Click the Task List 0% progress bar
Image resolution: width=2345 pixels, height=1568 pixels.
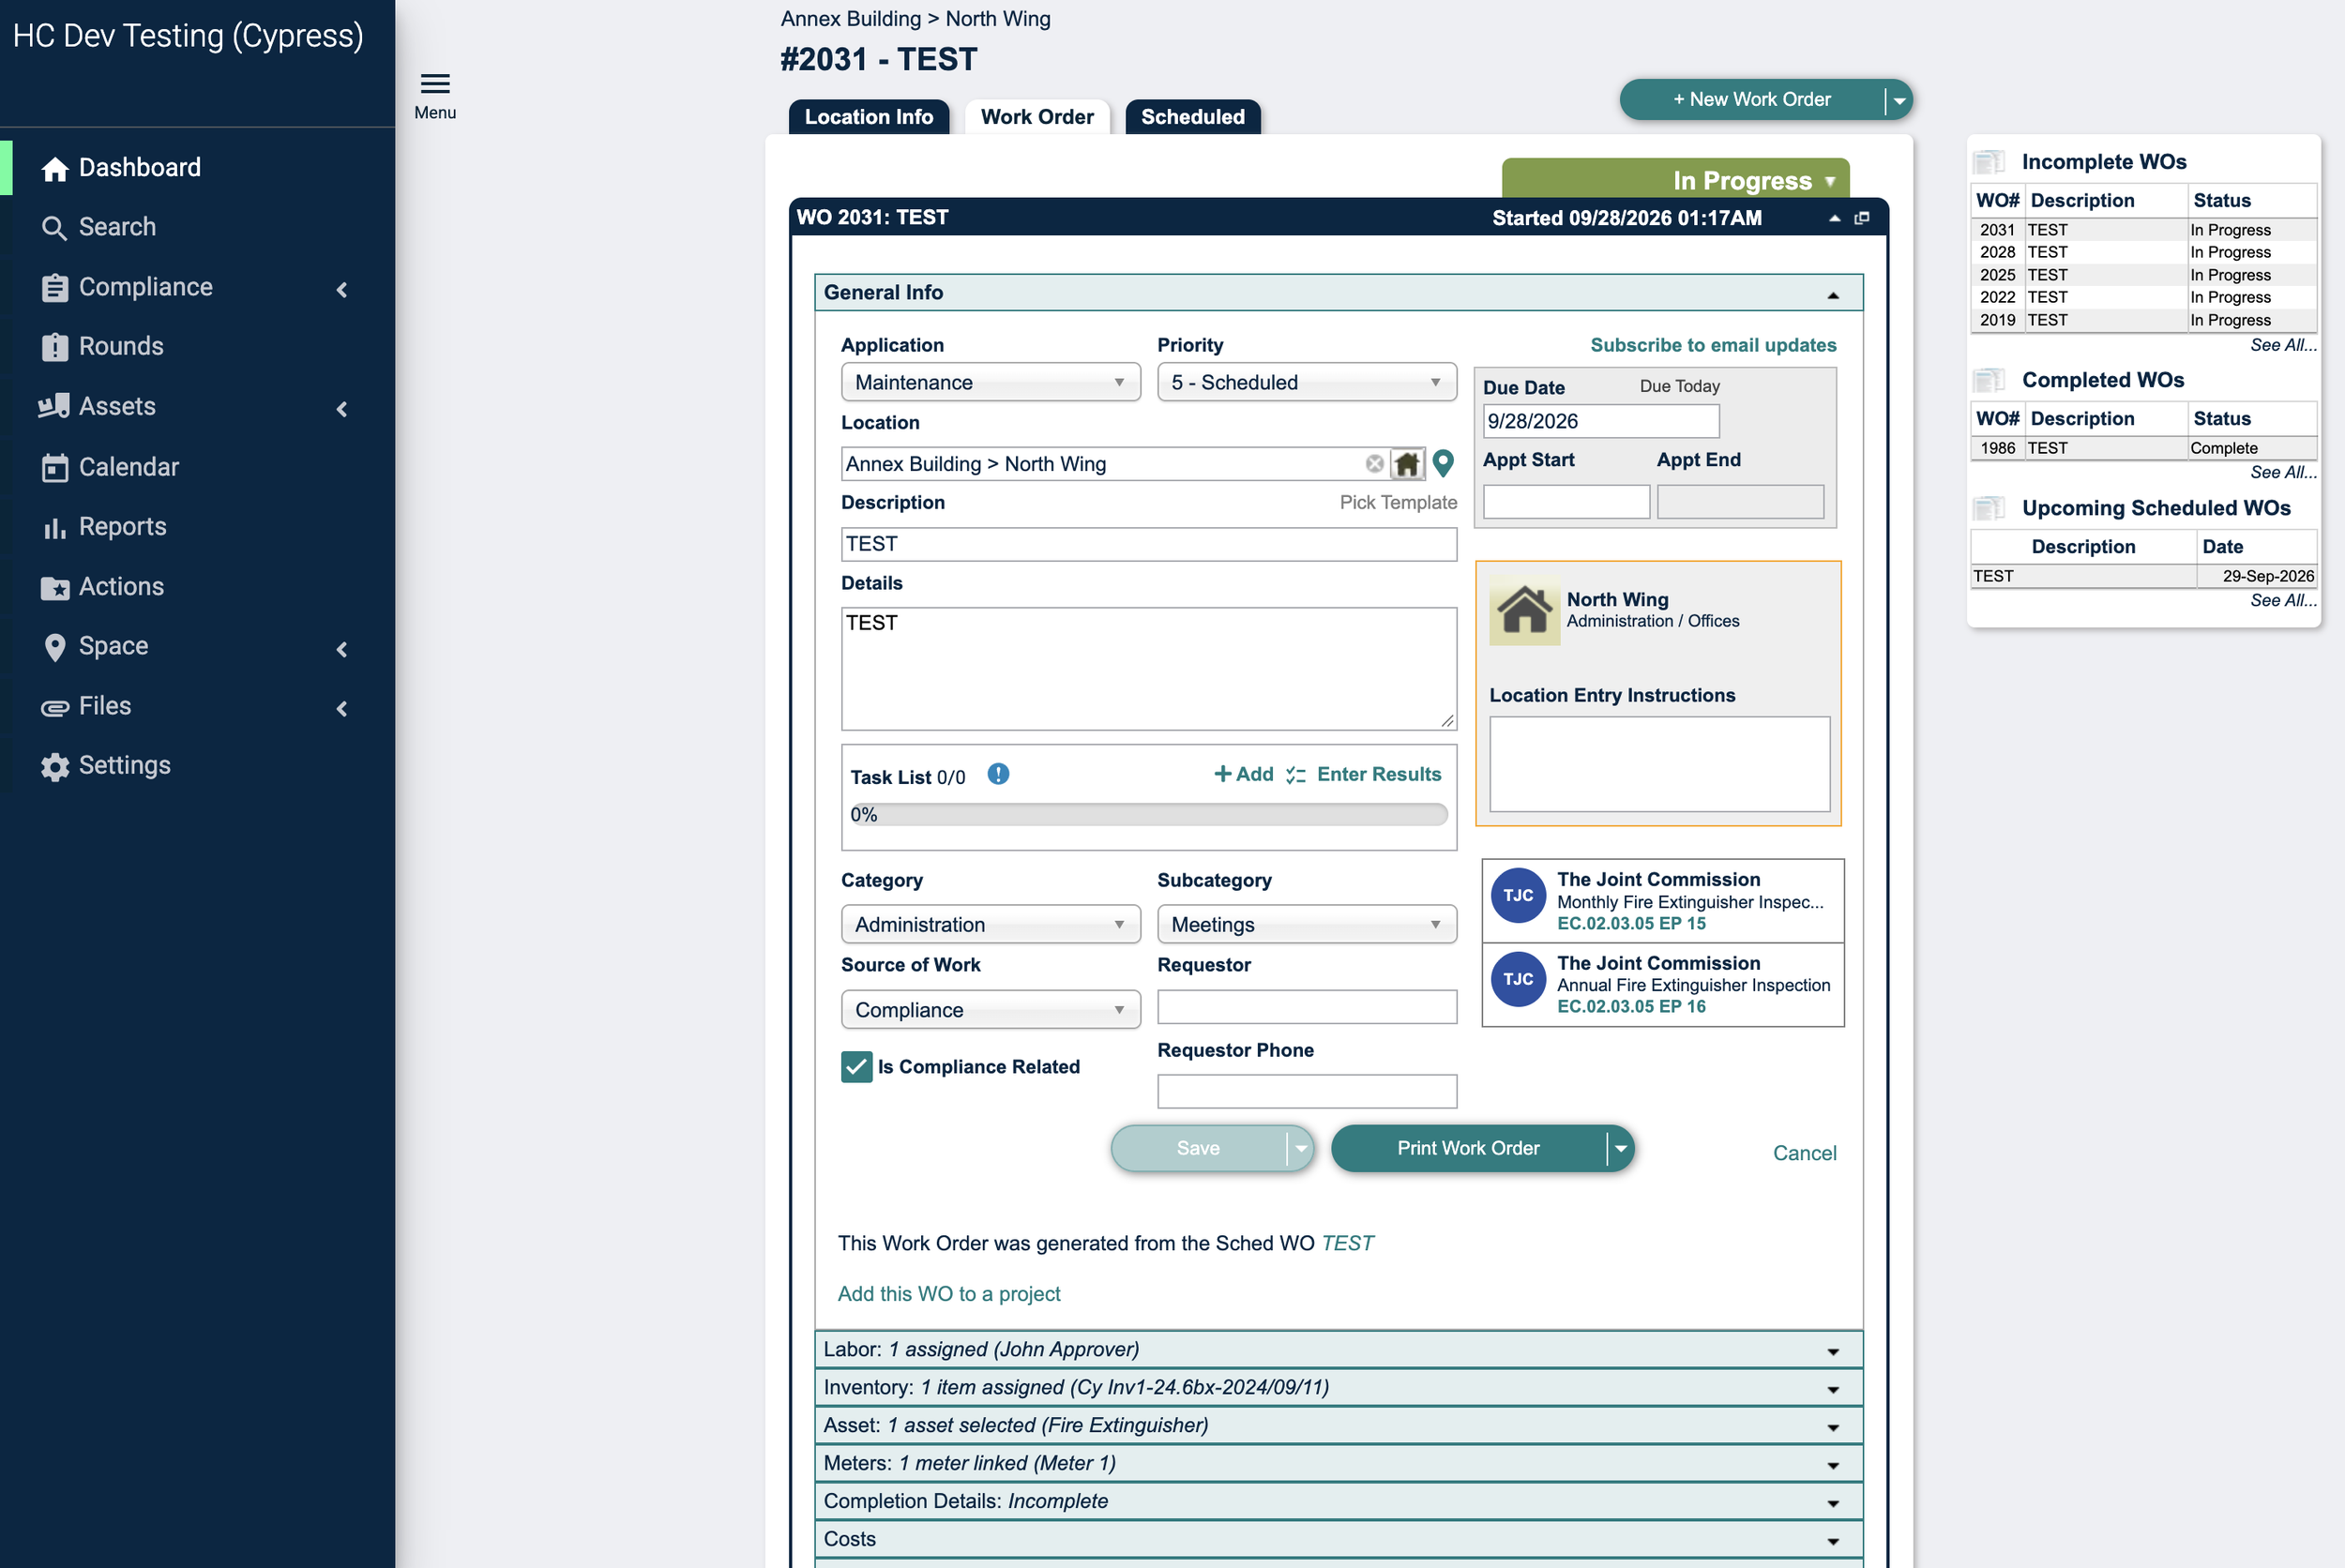(1148, 815)
